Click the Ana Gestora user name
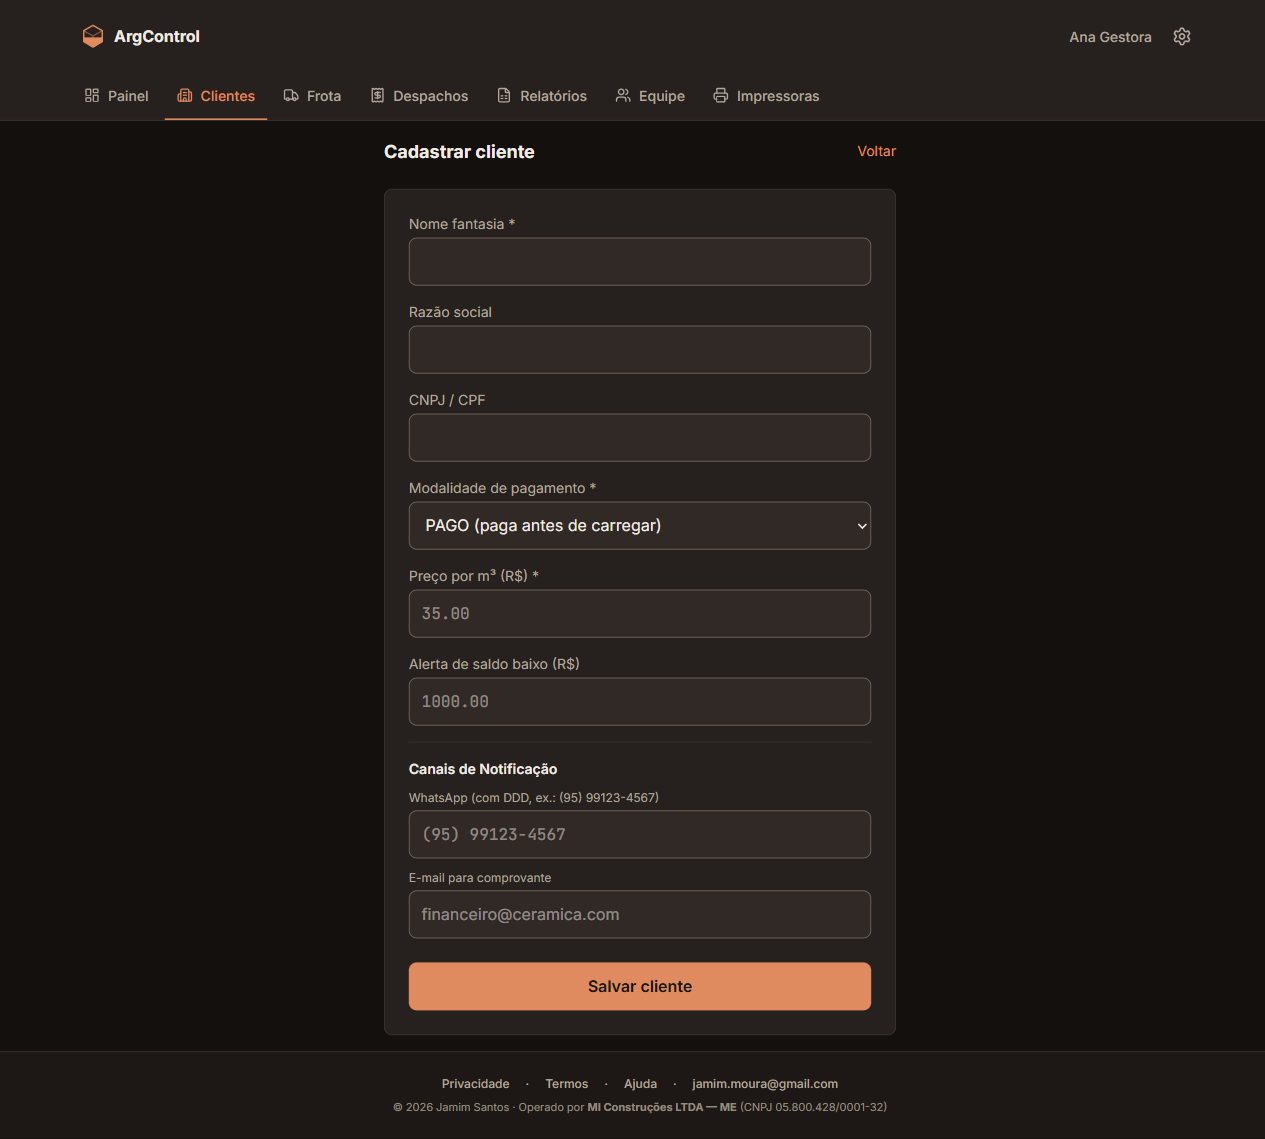The width and height of the screenshot is (1265, 1139). click(x=1110, y=37)
